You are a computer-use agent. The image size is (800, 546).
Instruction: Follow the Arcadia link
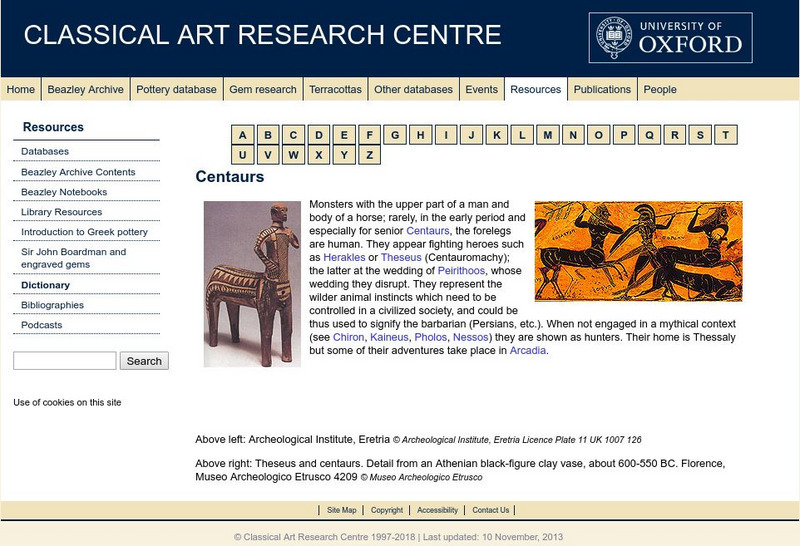tap(528, 351)
